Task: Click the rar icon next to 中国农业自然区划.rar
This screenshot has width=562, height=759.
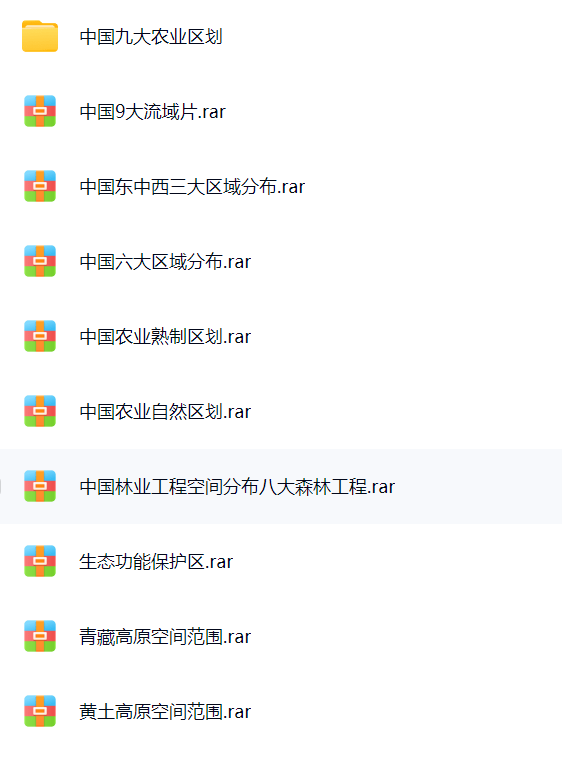Action: (x=40, y=411)
